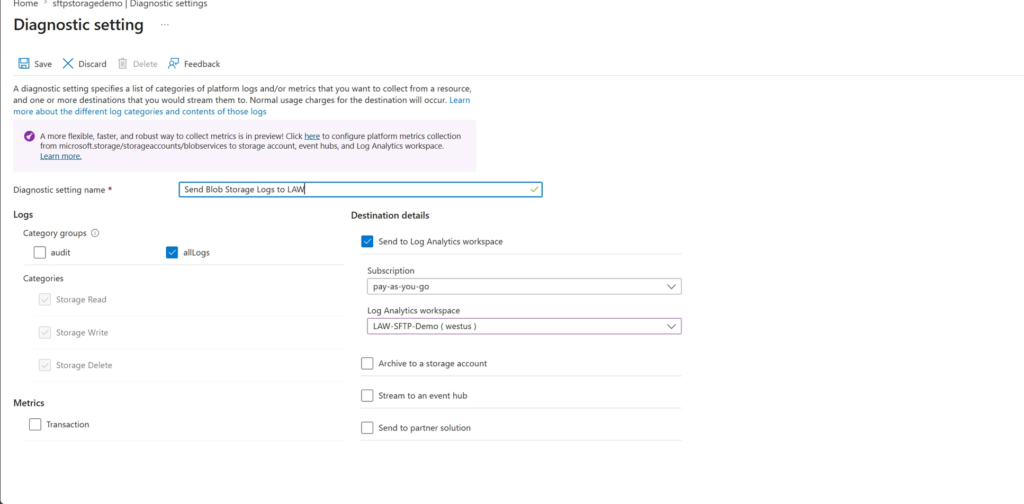Enable the Transaction metrics checkbox

tap(35, 424)
